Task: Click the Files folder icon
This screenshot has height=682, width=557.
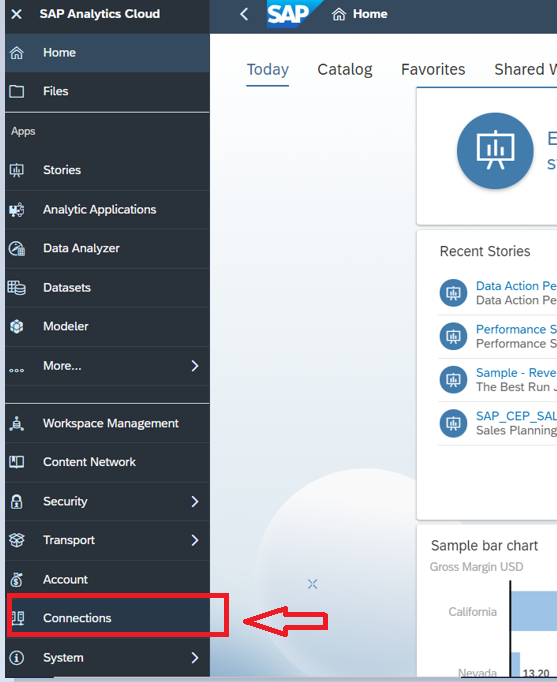Action: tap(17, 91)
